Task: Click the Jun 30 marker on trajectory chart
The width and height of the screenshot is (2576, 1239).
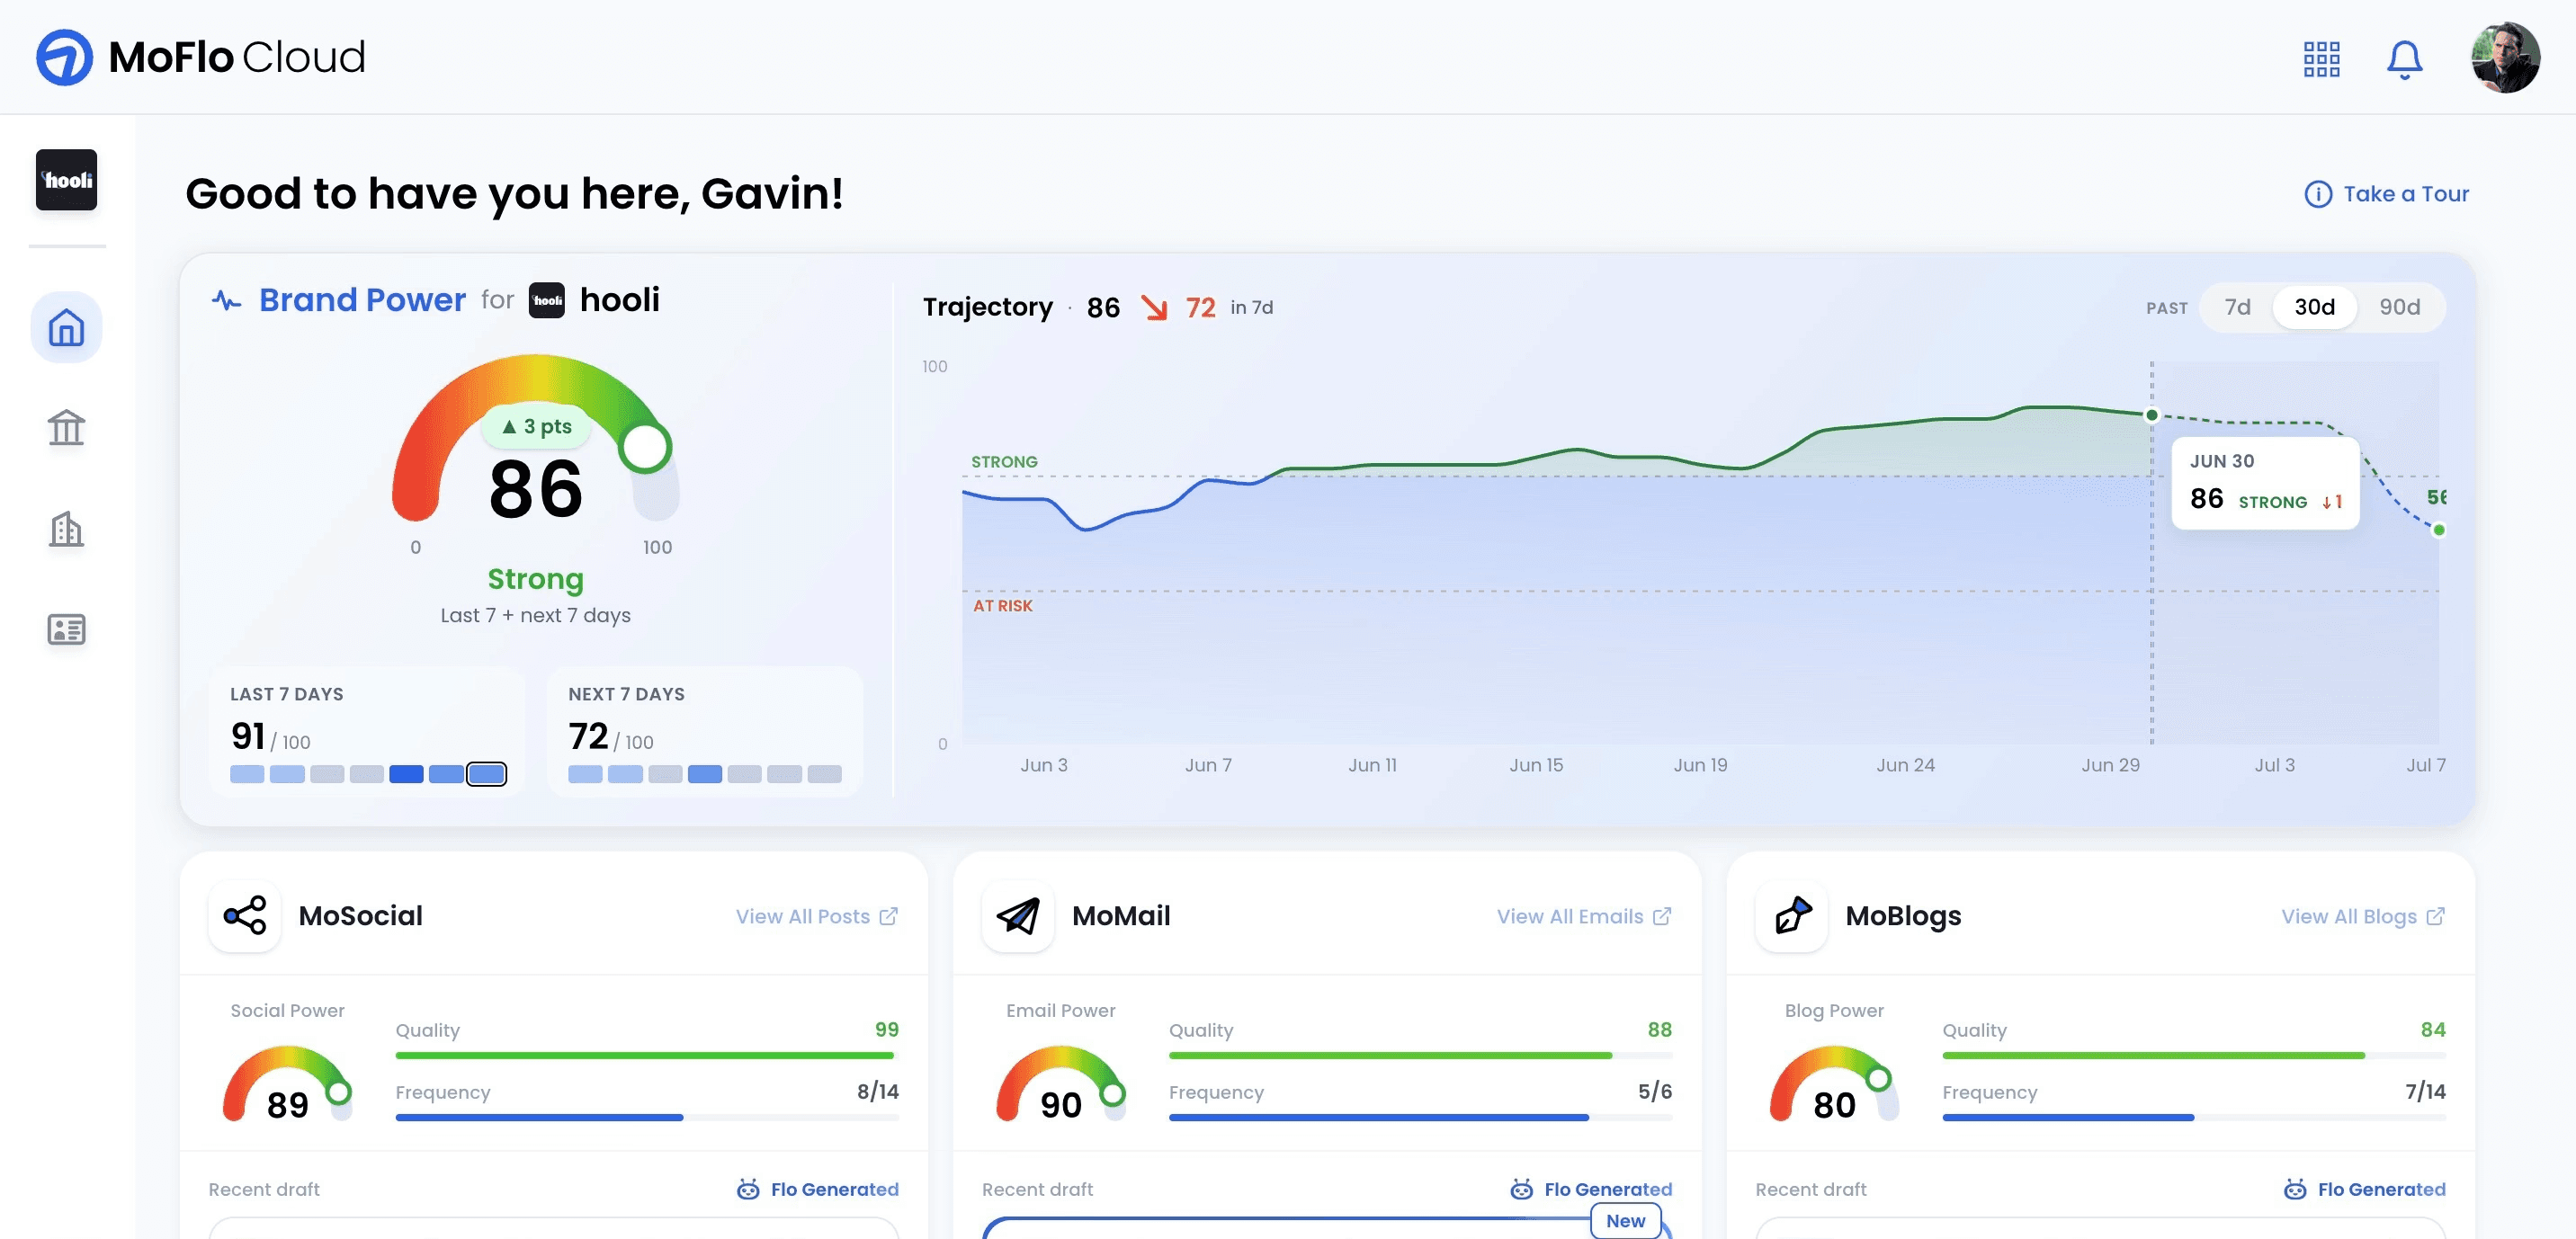Action: 2152,415
